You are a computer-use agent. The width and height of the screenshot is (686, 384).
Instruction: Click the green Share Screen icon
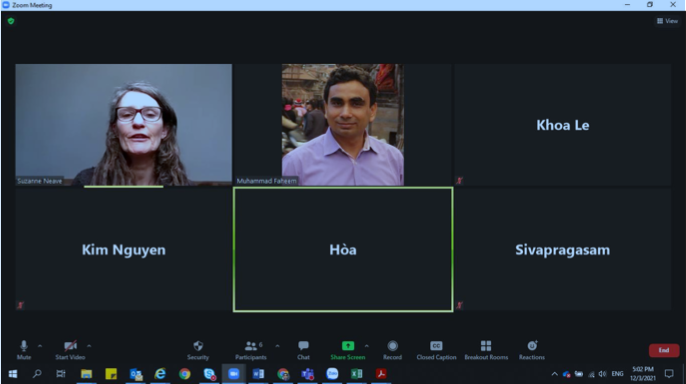(348, 346)
